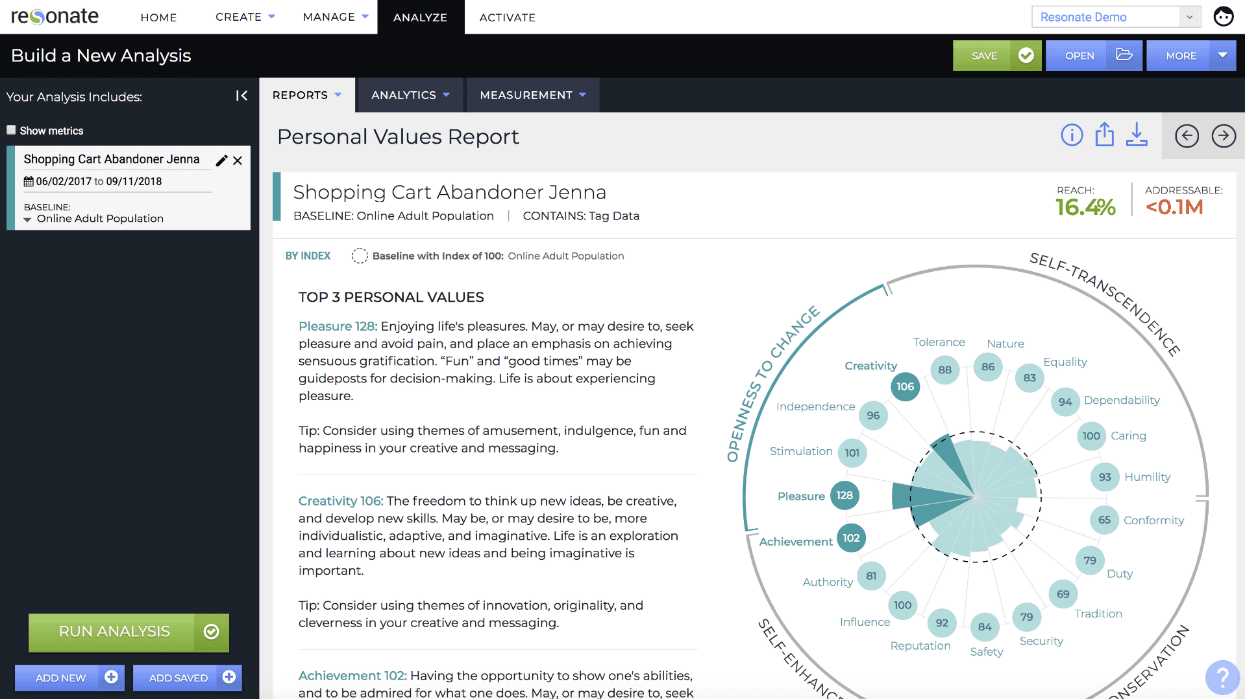The image size is (1245, 699).
Task: Click the report info icon
Action: tap(1072, 135)
